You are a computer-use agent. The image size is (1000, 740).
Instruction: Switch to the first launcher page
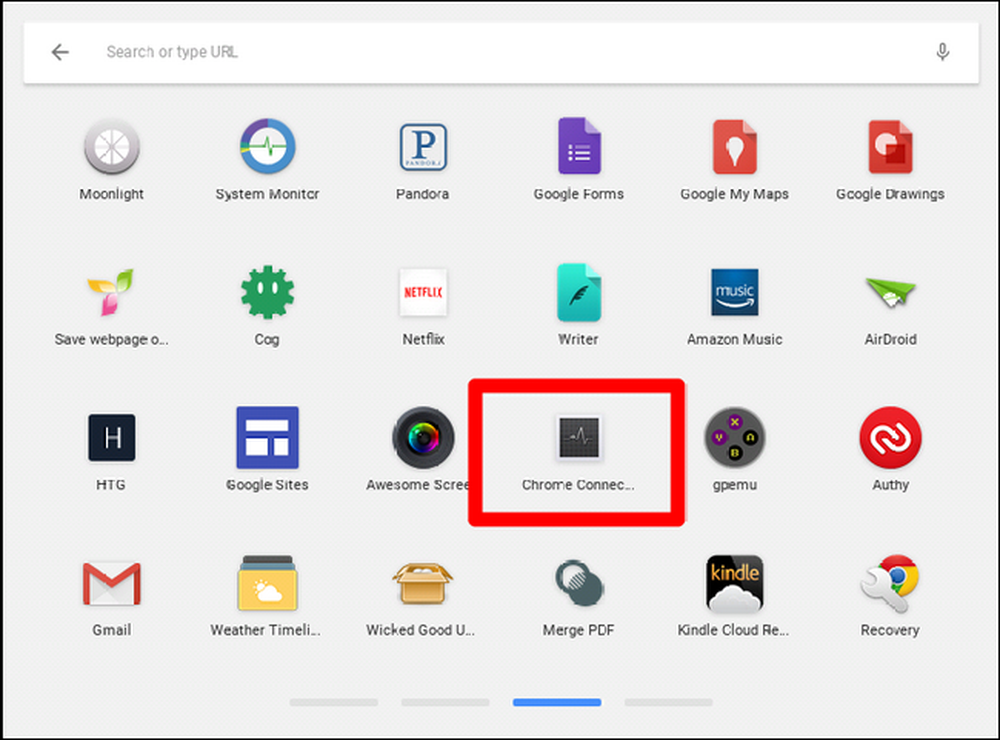[334, 702]
